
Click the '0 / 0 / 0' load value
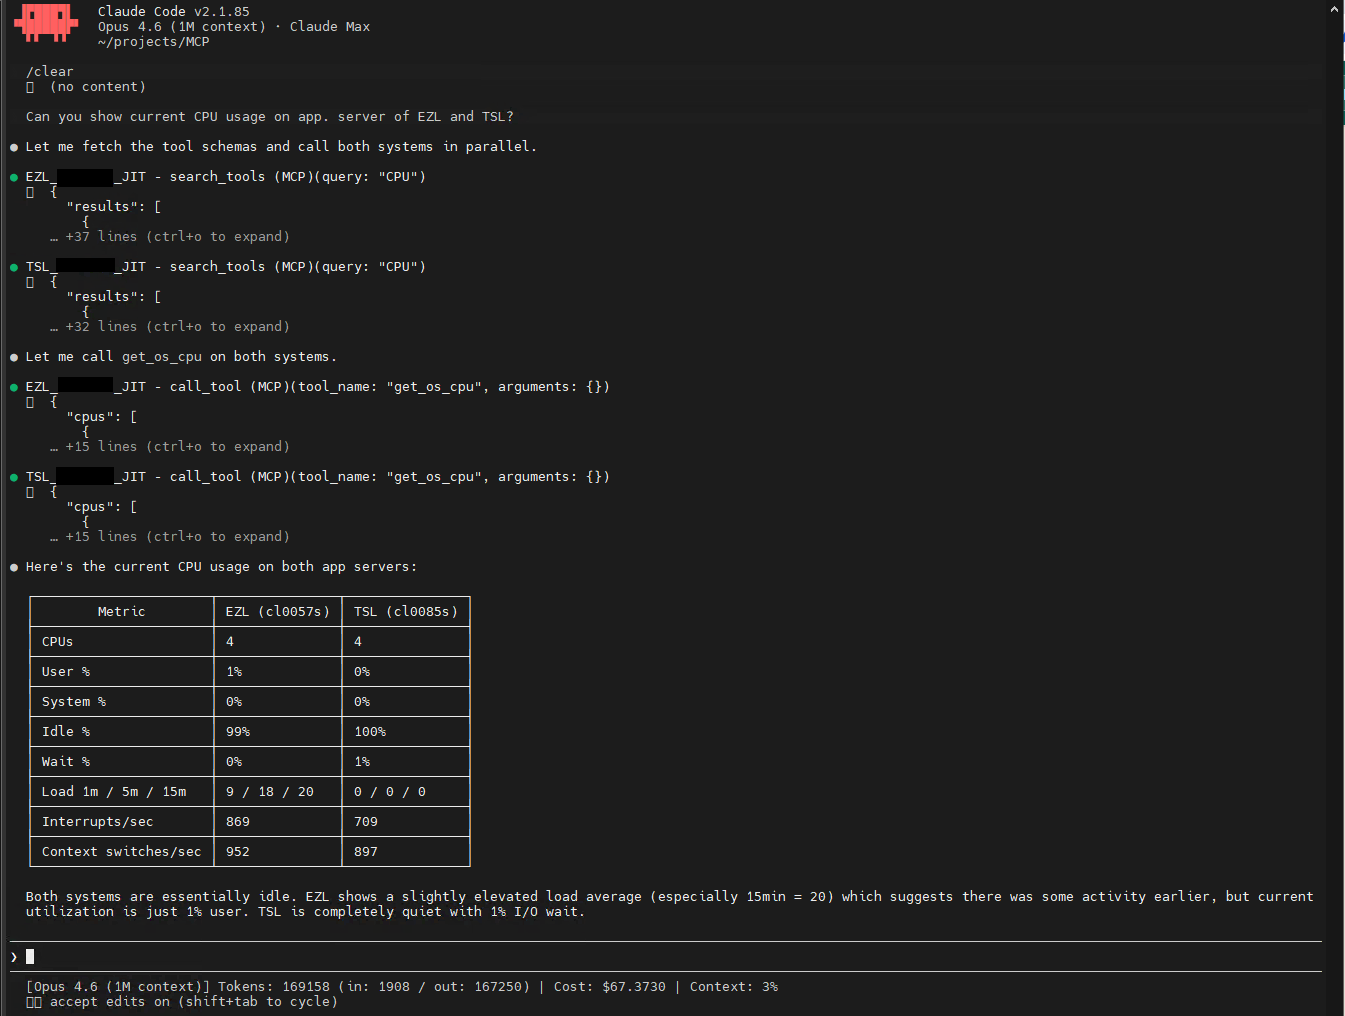(390, 792)
